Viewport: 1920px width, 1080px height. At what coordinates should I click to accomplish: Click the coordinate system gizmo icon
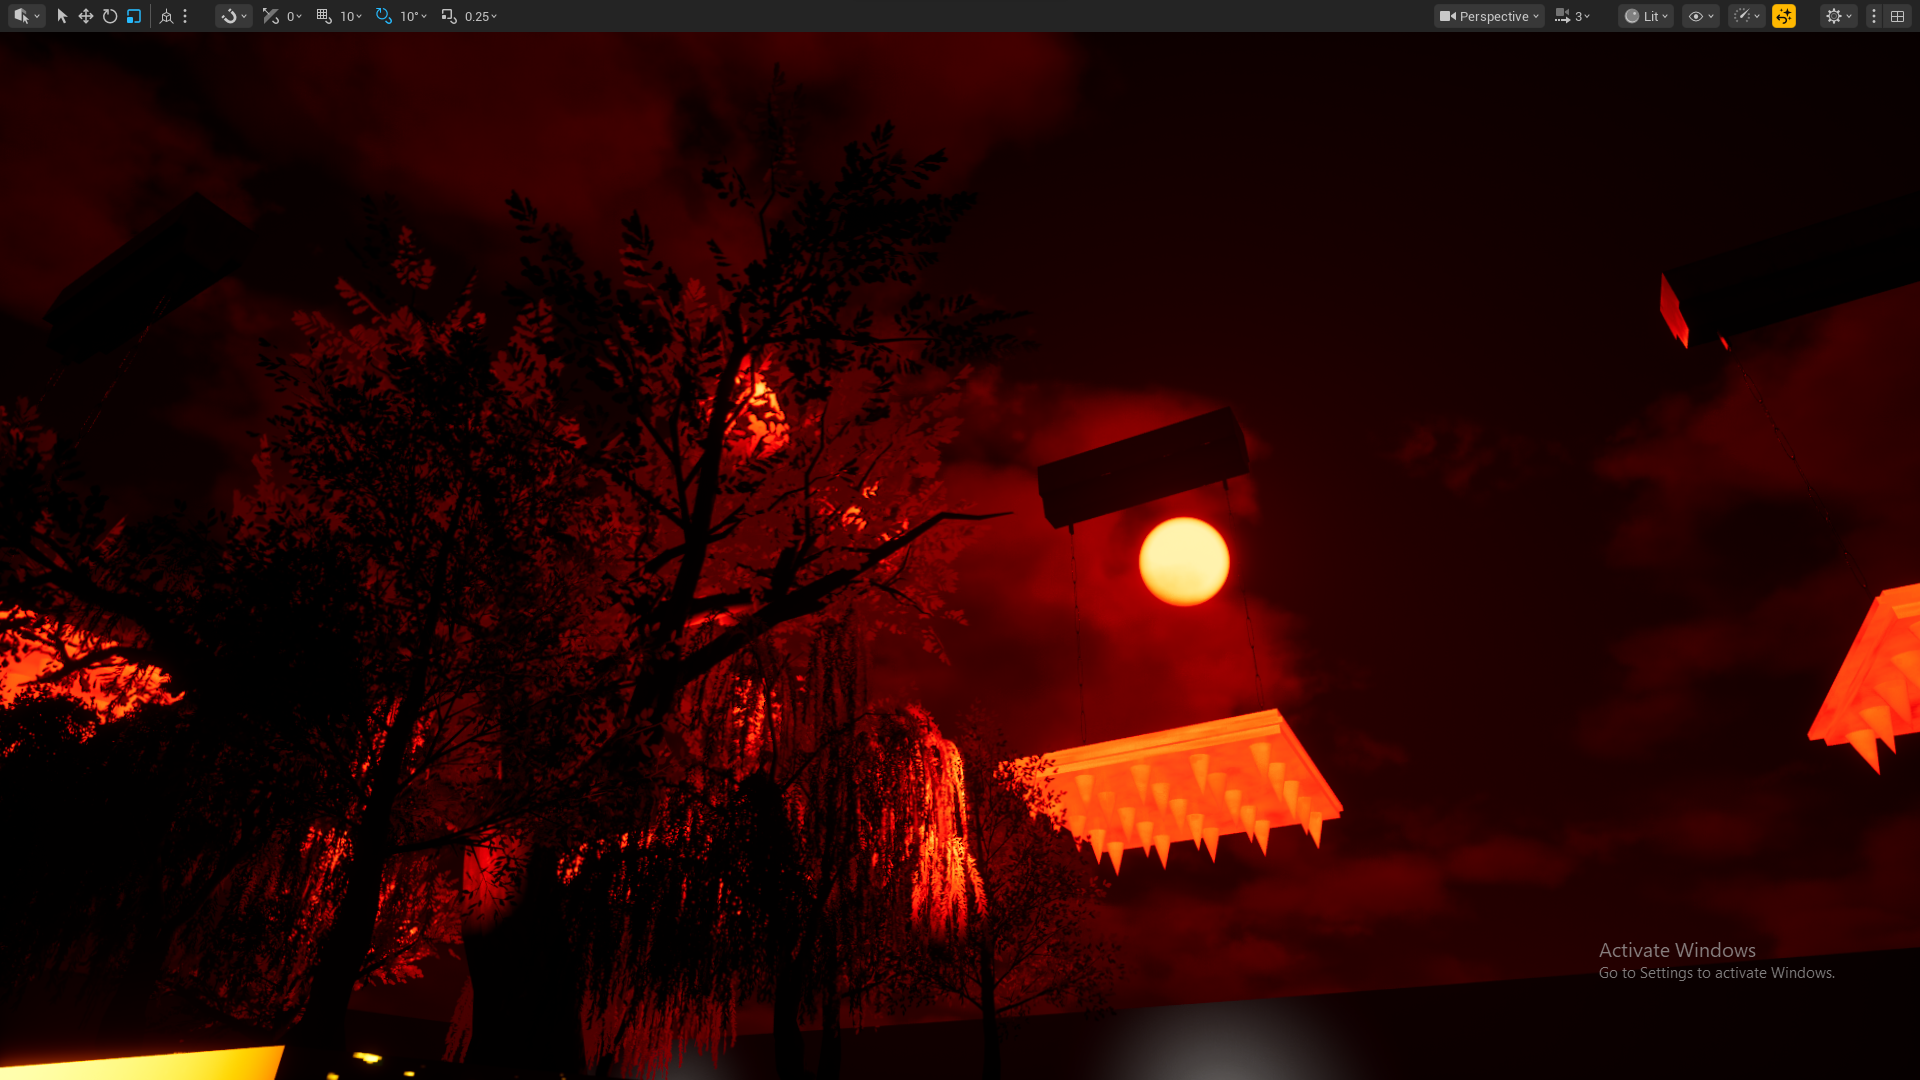166,16
